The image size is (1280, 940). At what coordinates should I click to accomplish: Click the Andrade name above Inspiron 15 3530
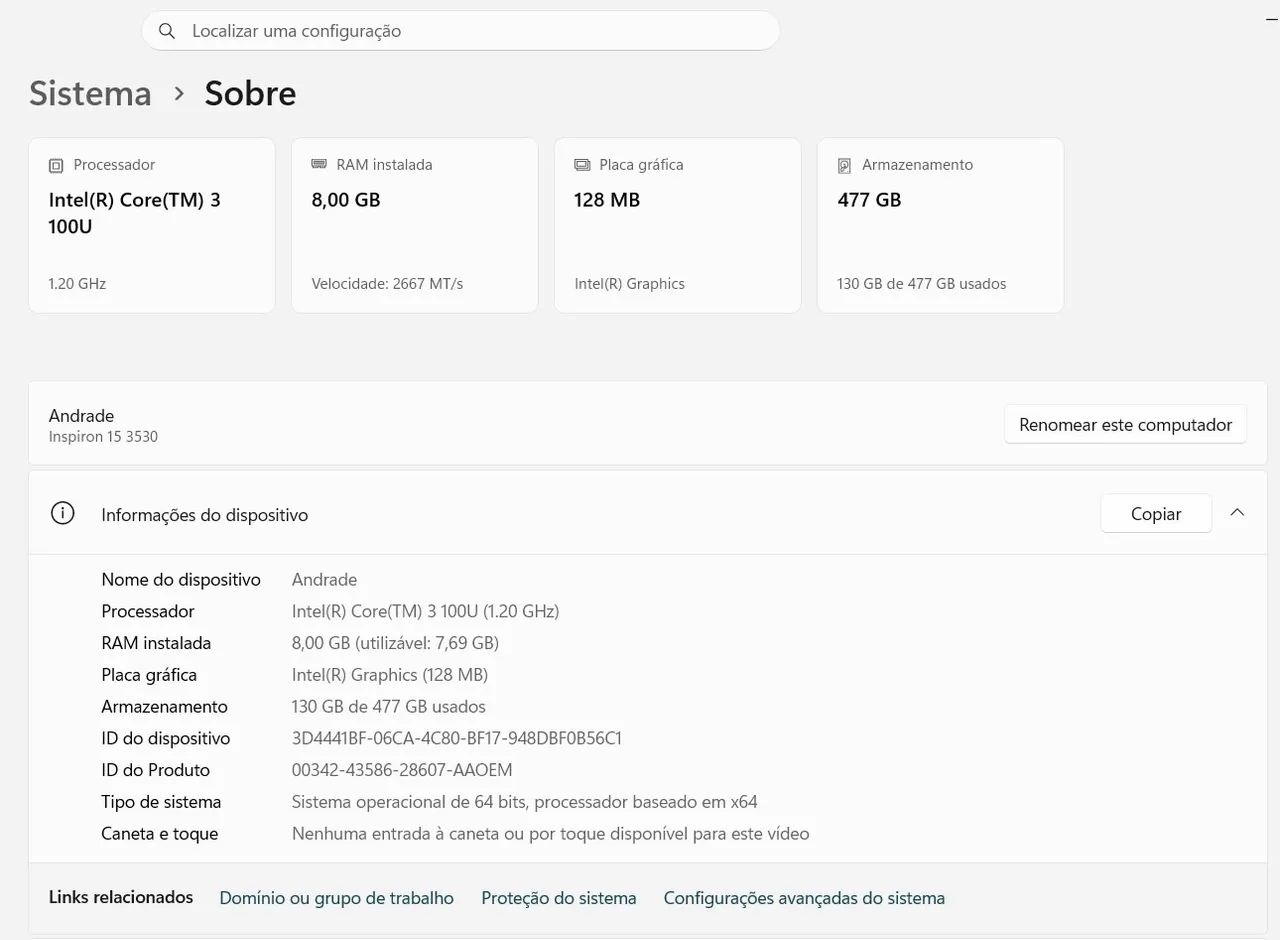click(81, 415)
